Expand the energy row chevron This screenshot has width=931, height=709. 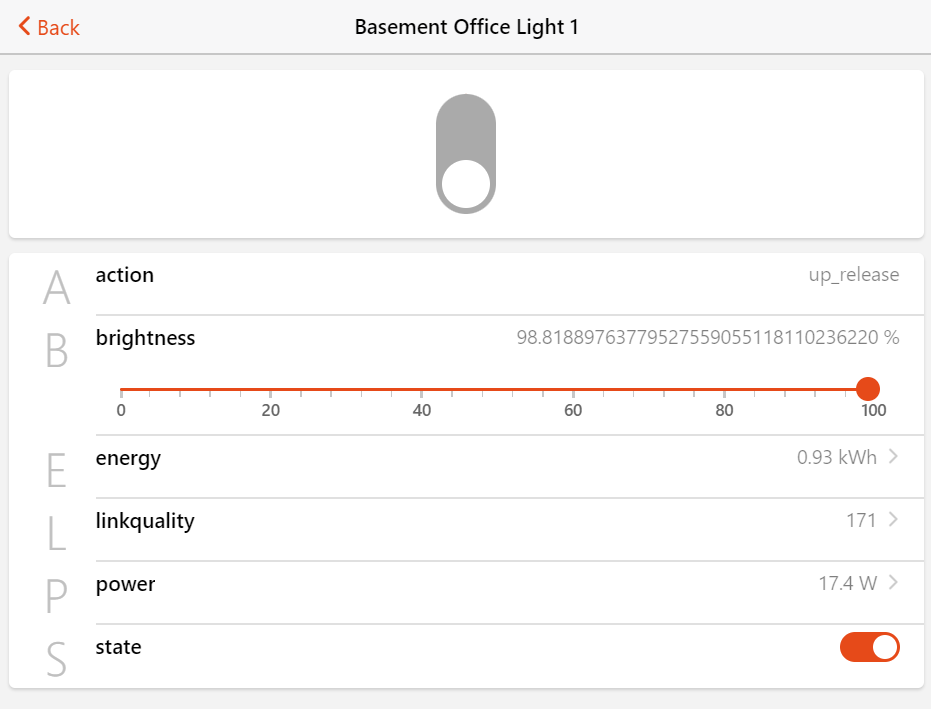point(893,457)
